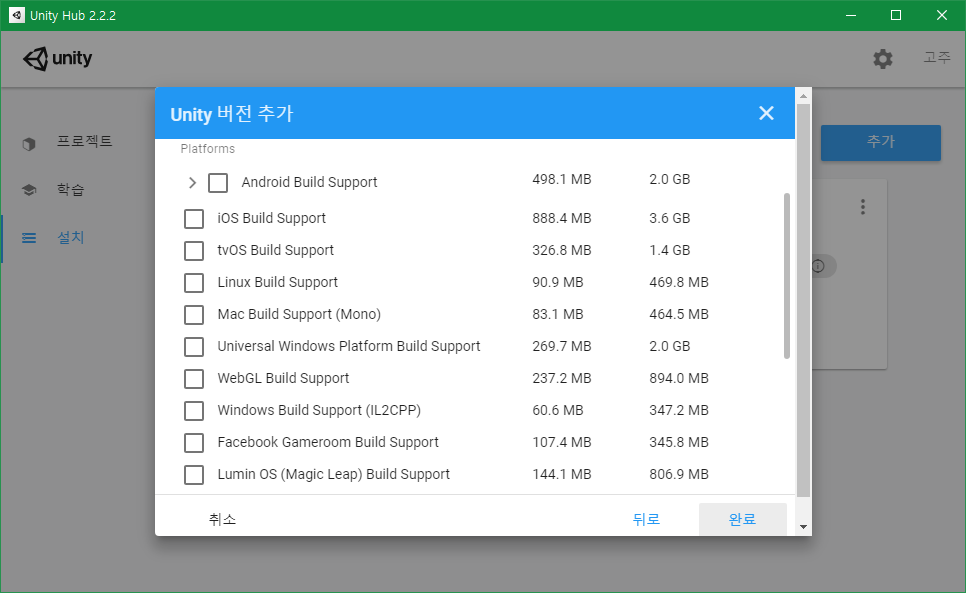Enable iOS Build Support checkbox

pyautogui.click(x=194, y=219)
